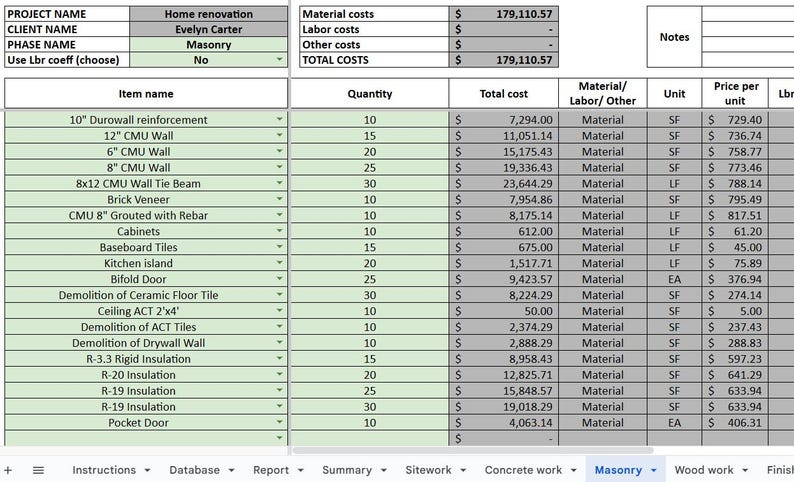The width and height of the screenshot is (794, 482).
Task: Open dropdown for 8x12 CMU Wall Tie Beam
Action: [x=279, y=183]
